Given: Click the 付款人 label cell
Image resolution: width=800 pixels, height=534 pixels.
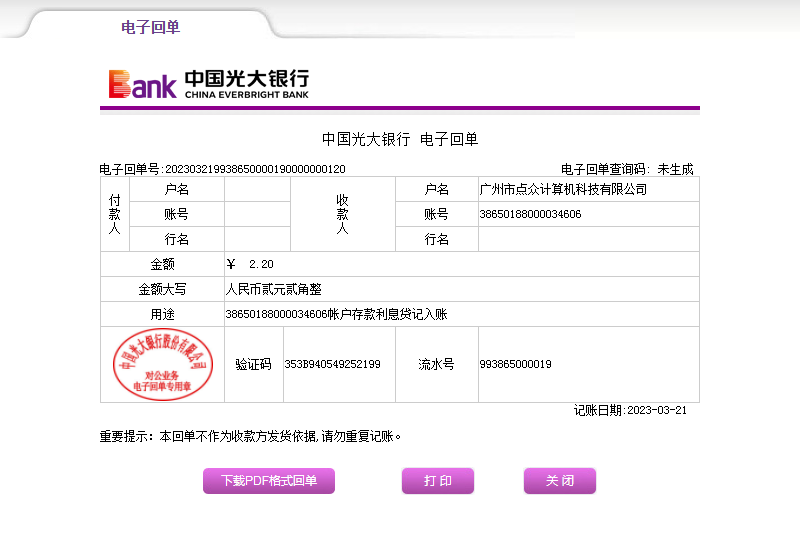Looking at the screenshot, I should click(115, 214).
